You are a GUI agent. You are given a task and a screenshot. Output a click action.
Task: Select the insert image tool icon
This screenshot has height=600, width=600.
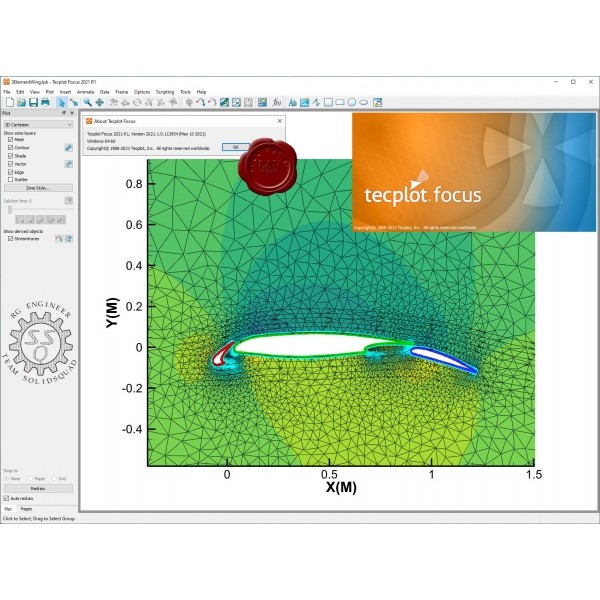305,102
